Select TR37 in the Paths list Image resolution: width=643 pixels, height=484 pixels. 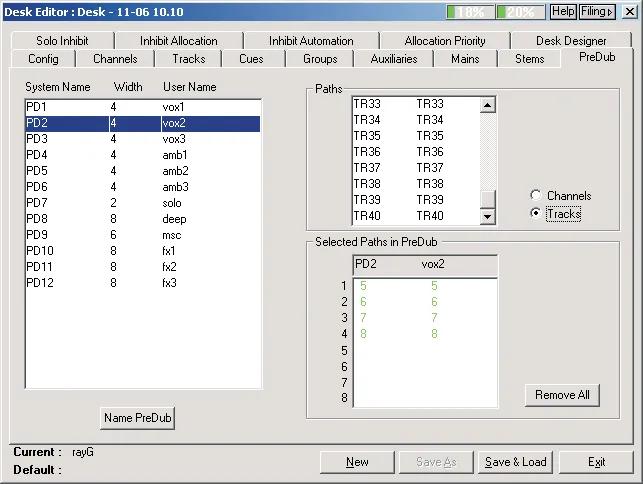[x=416, y=168]
